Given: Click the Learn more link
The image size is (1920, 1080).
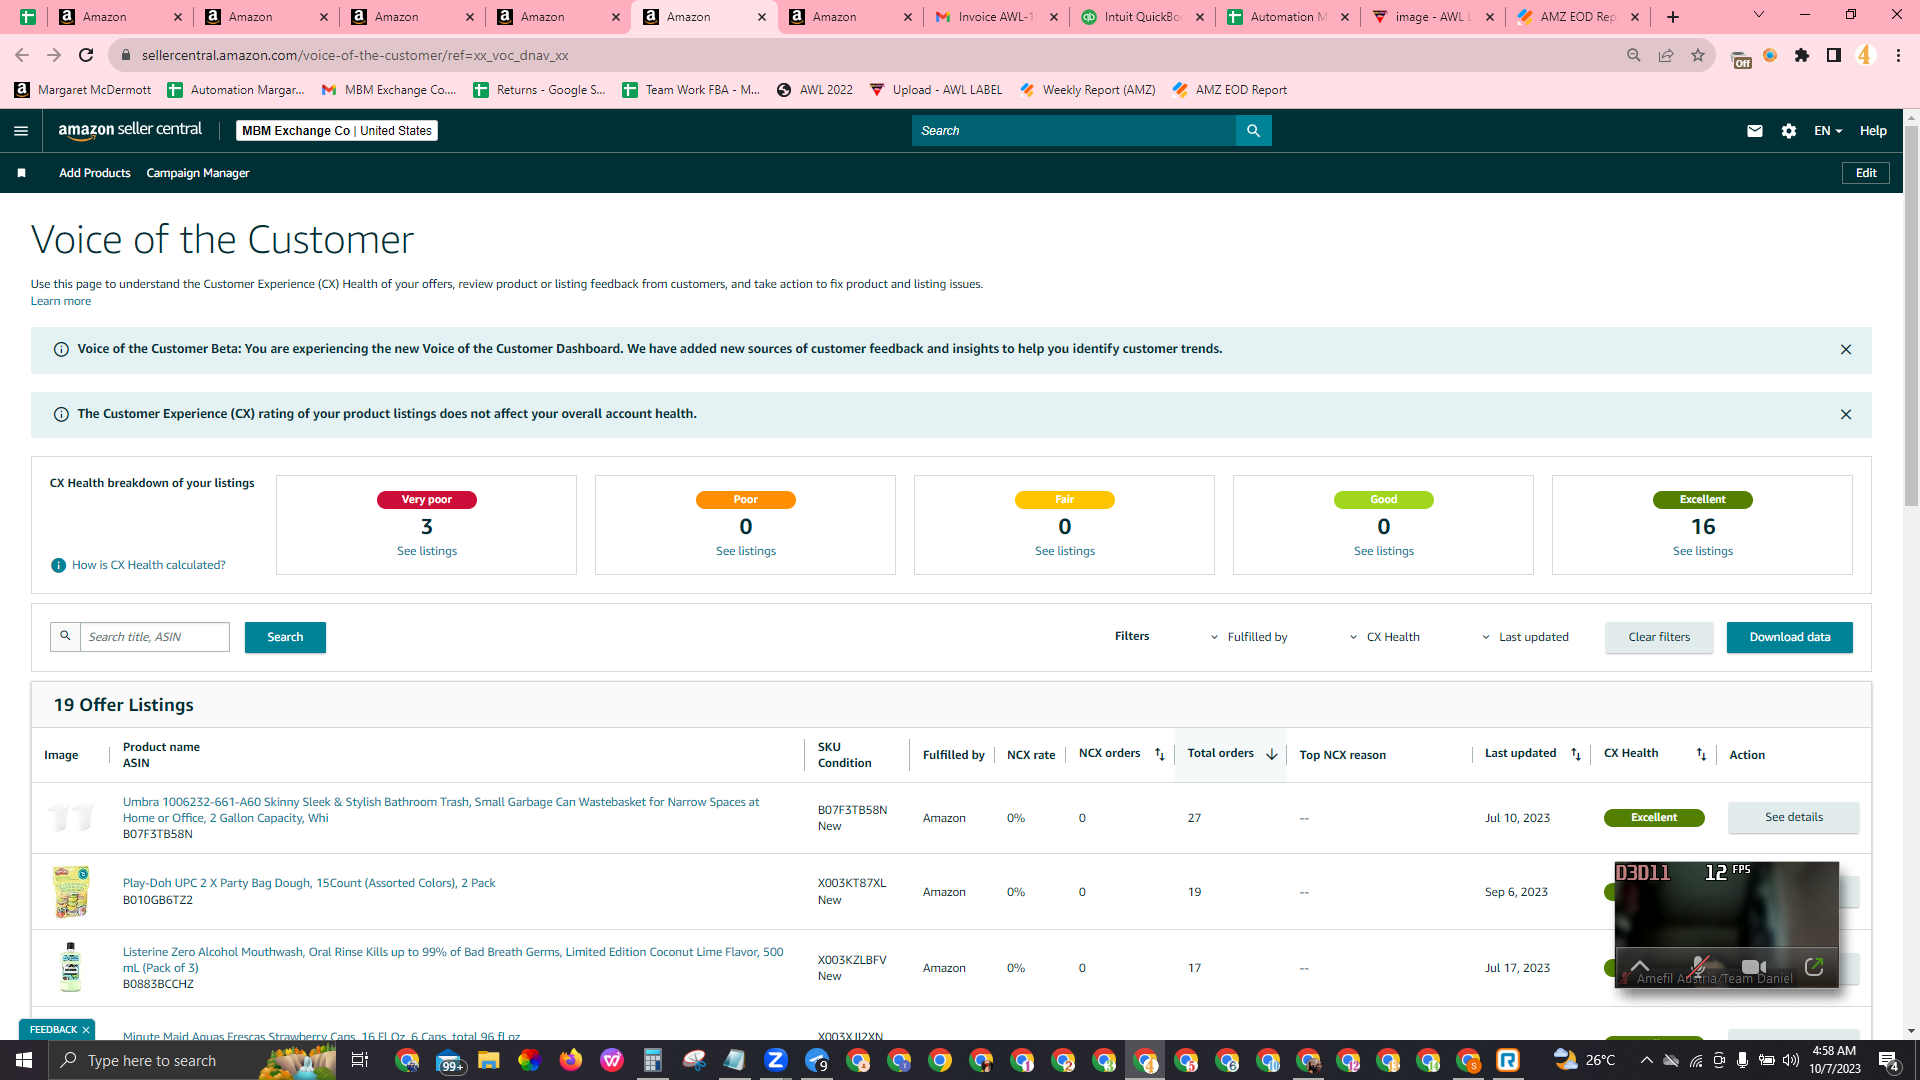Looking at the screenshot, I should 61,301.
